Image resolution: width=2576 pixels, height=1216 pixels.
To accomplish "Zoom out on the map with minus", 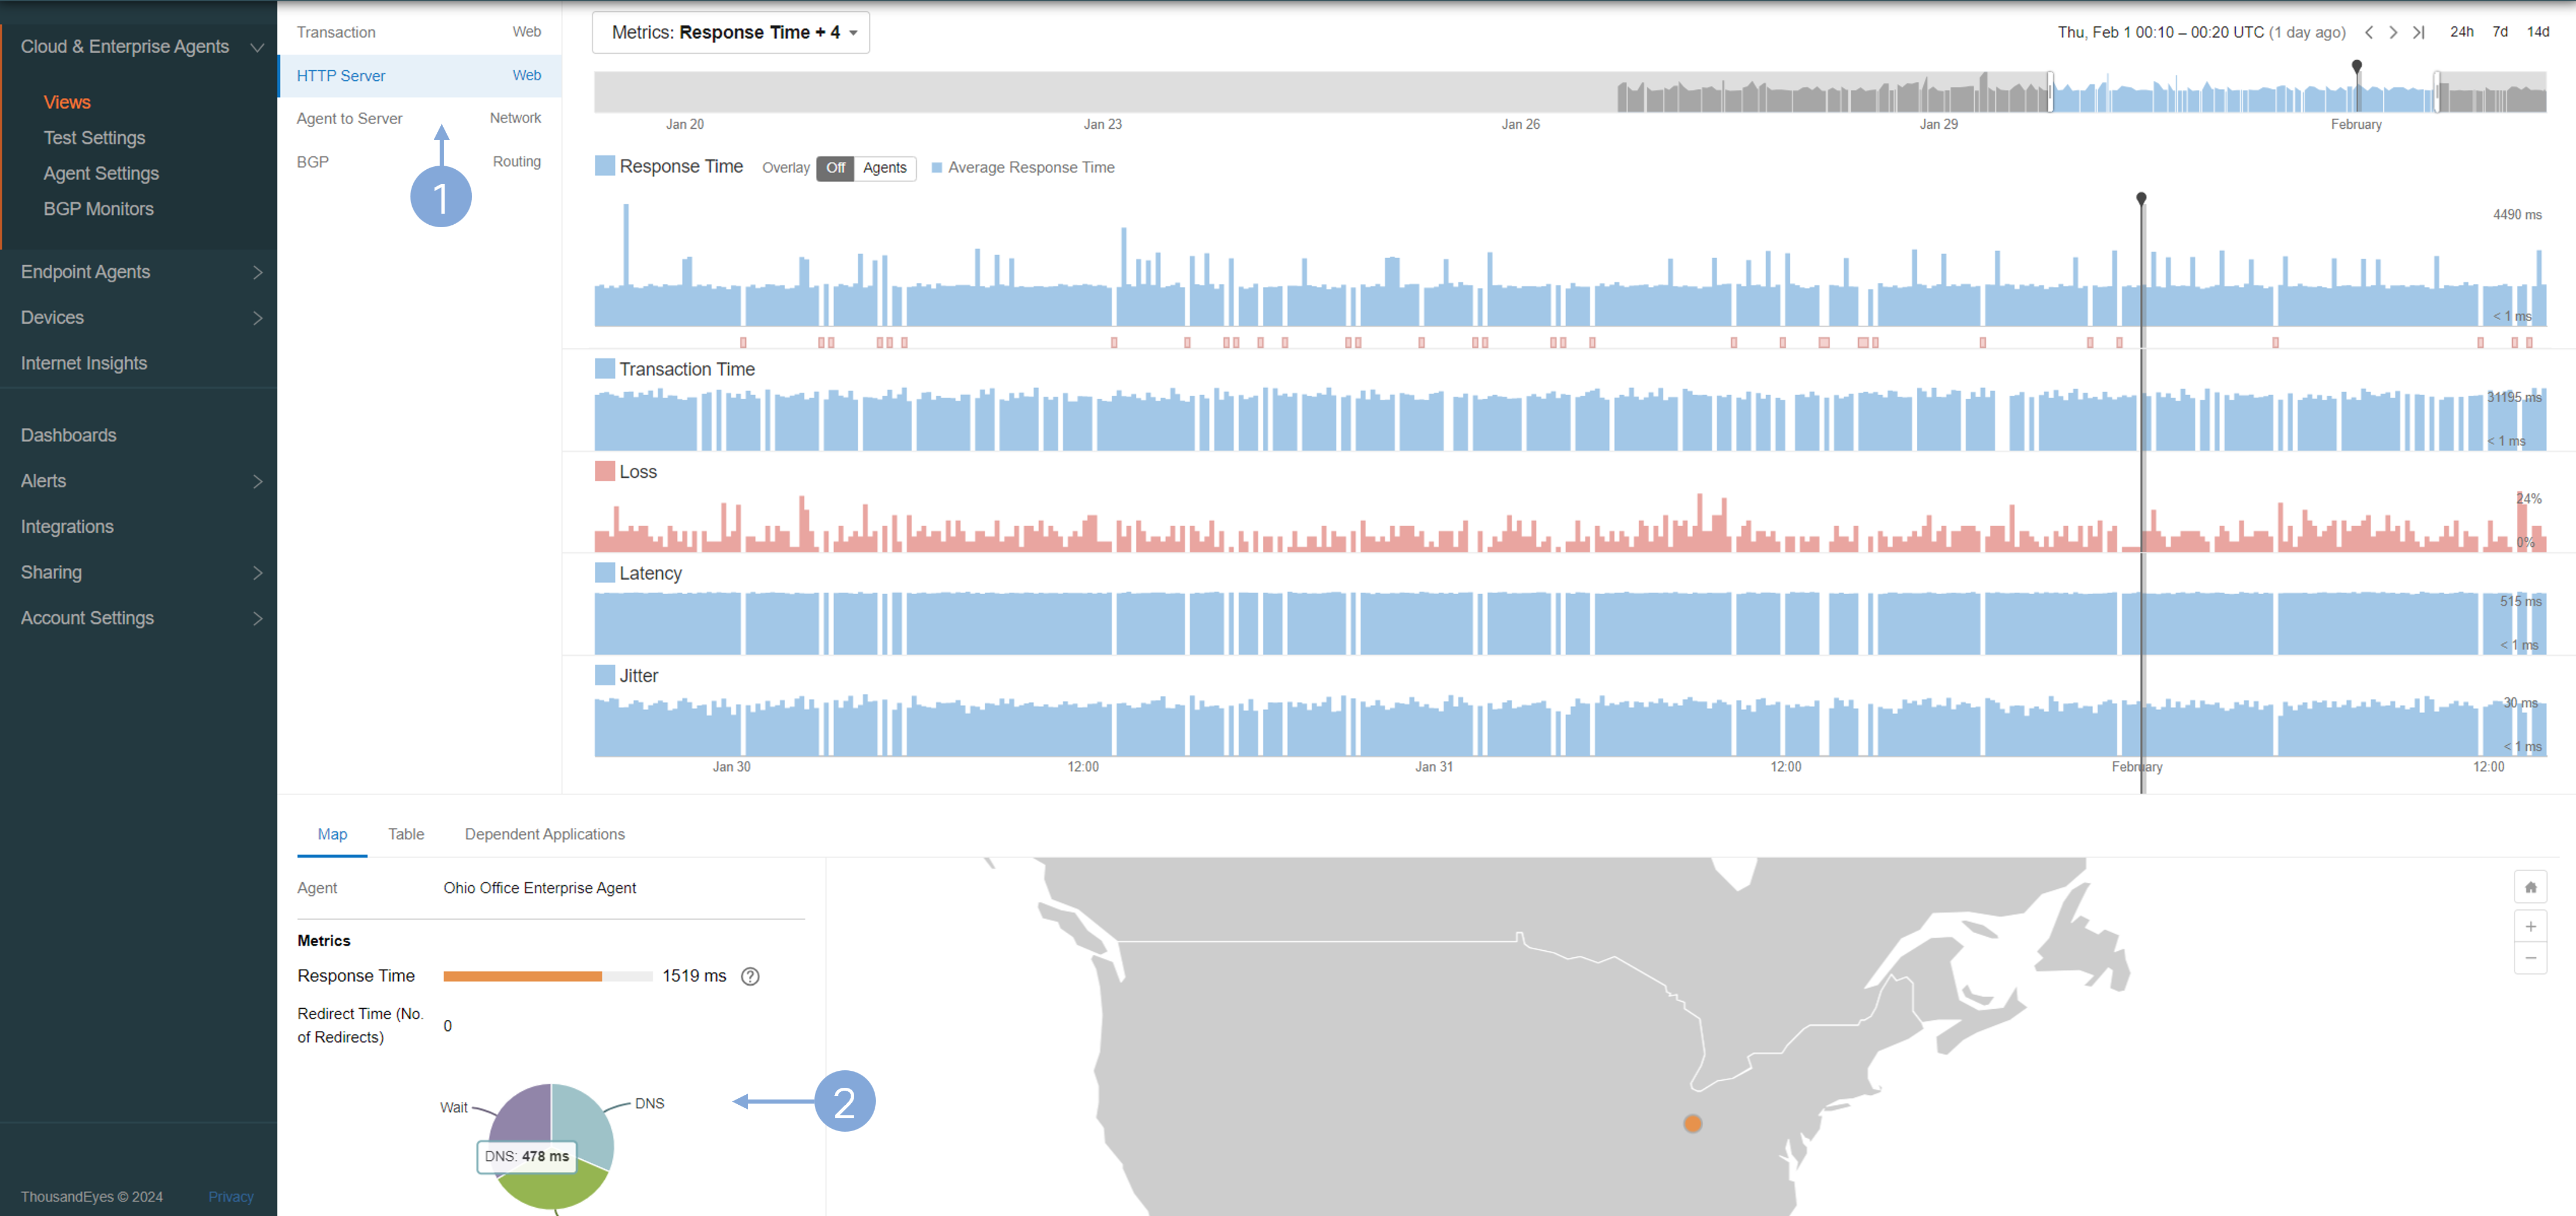I will pos(2530,958).
